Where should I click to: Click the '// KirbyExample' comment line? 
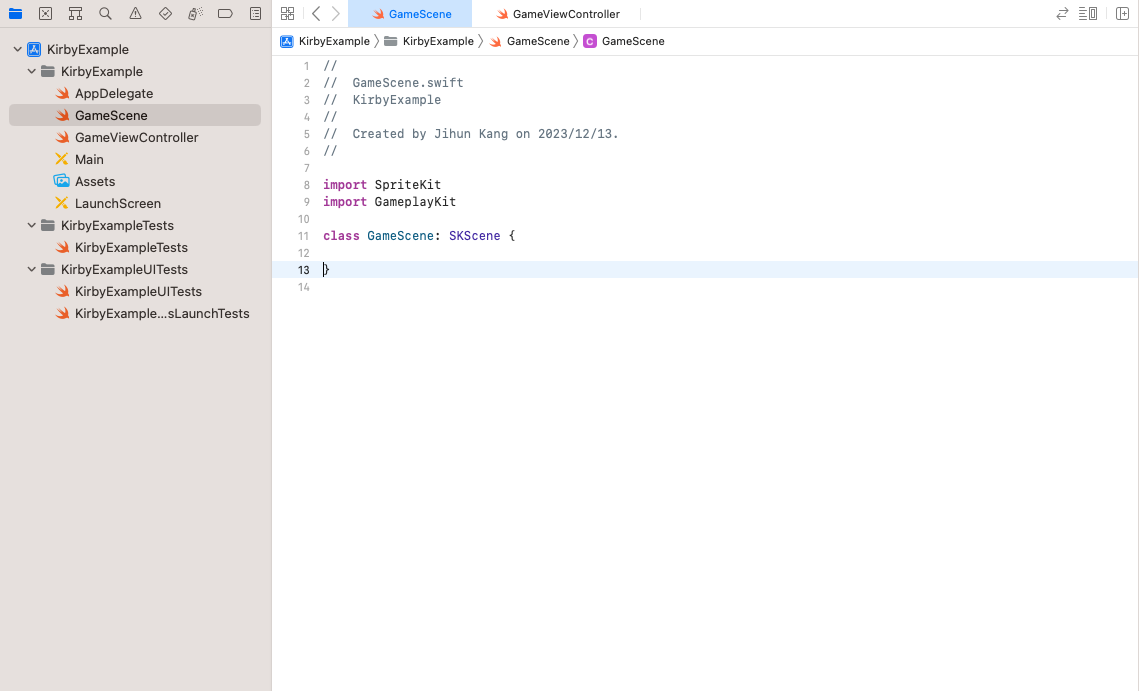pyautogui.click(x=382, y=100)
